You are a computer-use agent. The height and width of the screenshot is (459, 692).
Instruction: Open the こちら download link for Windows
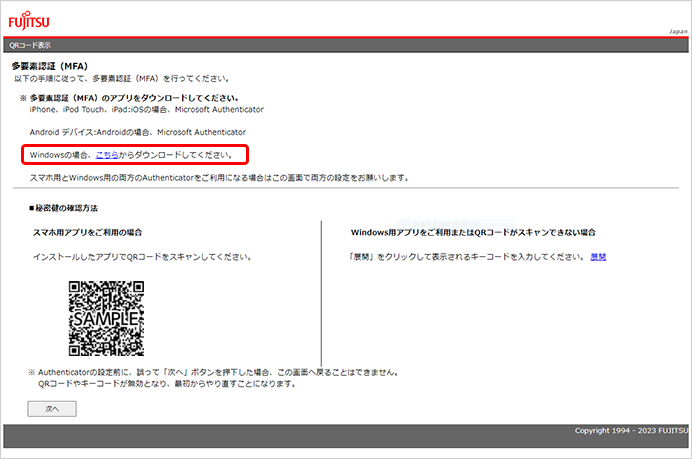(107, 155)
